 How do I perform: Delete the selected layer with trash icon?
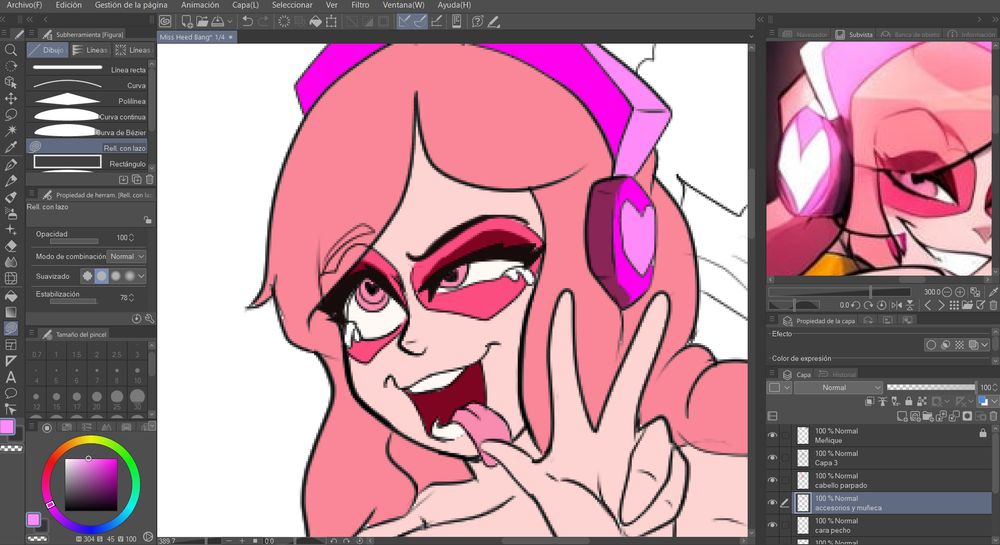pyautogui.click(x=993, y=416)
